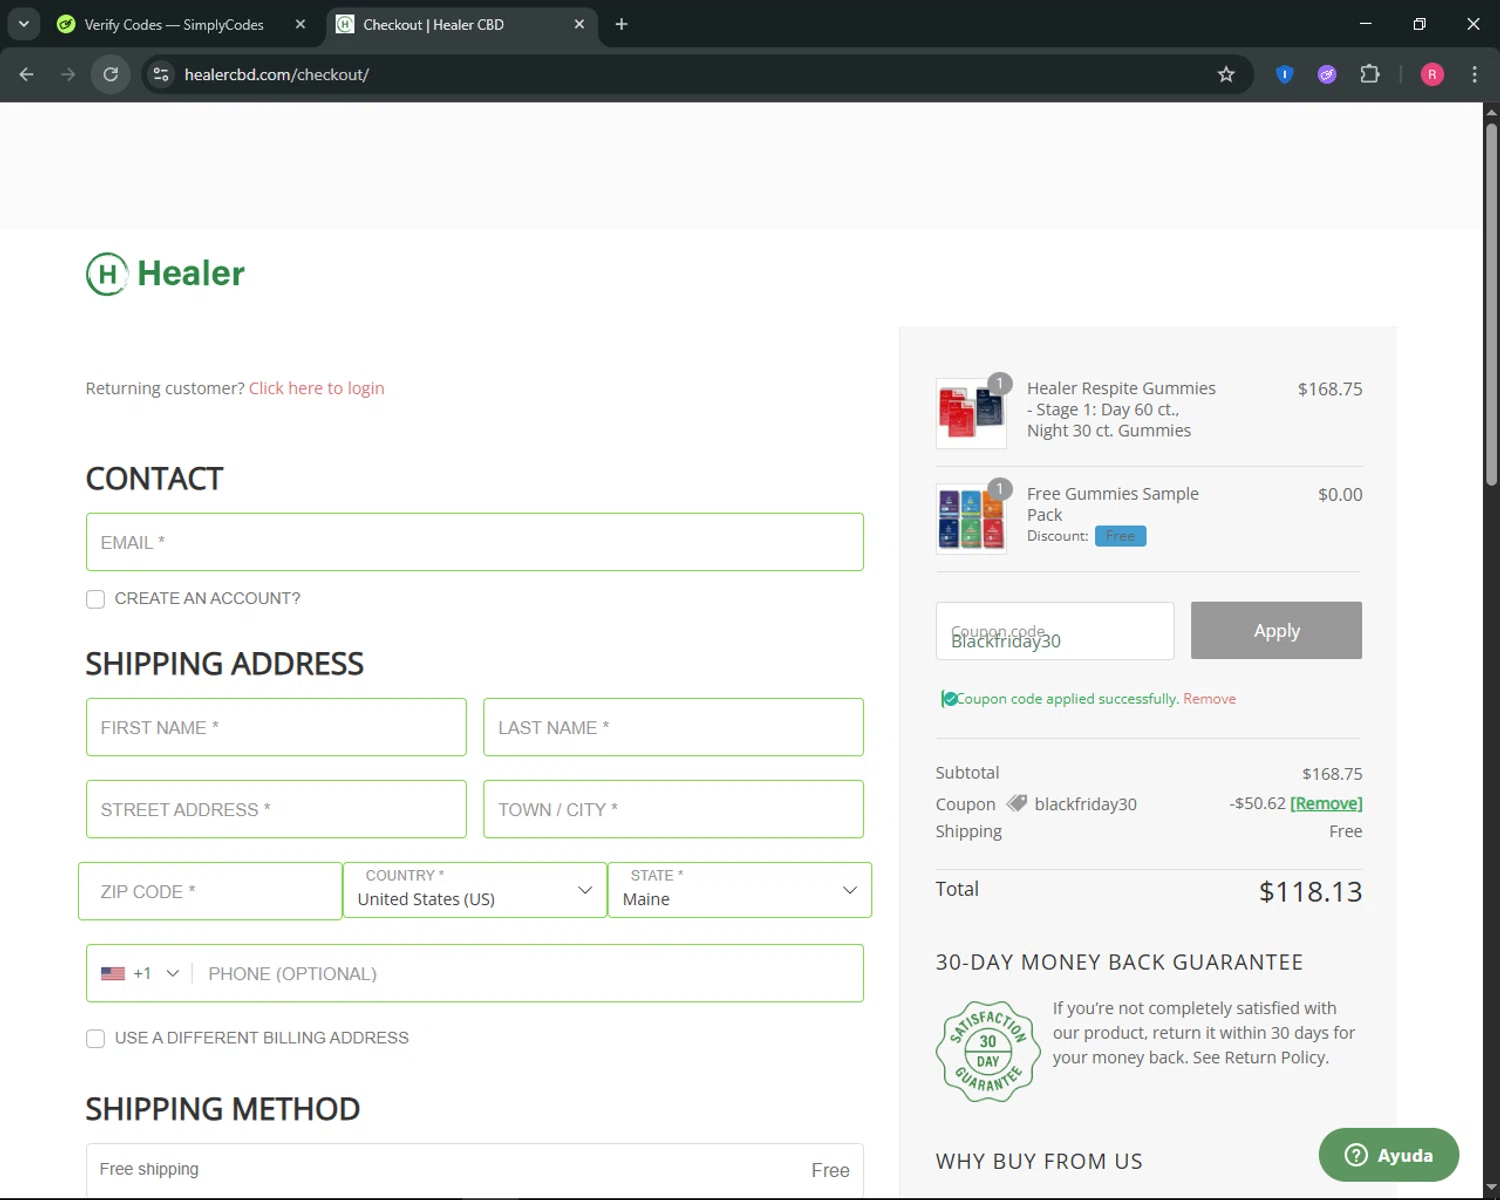
Task: Open the Chrome profile avatar
Action: [1432, 74]
